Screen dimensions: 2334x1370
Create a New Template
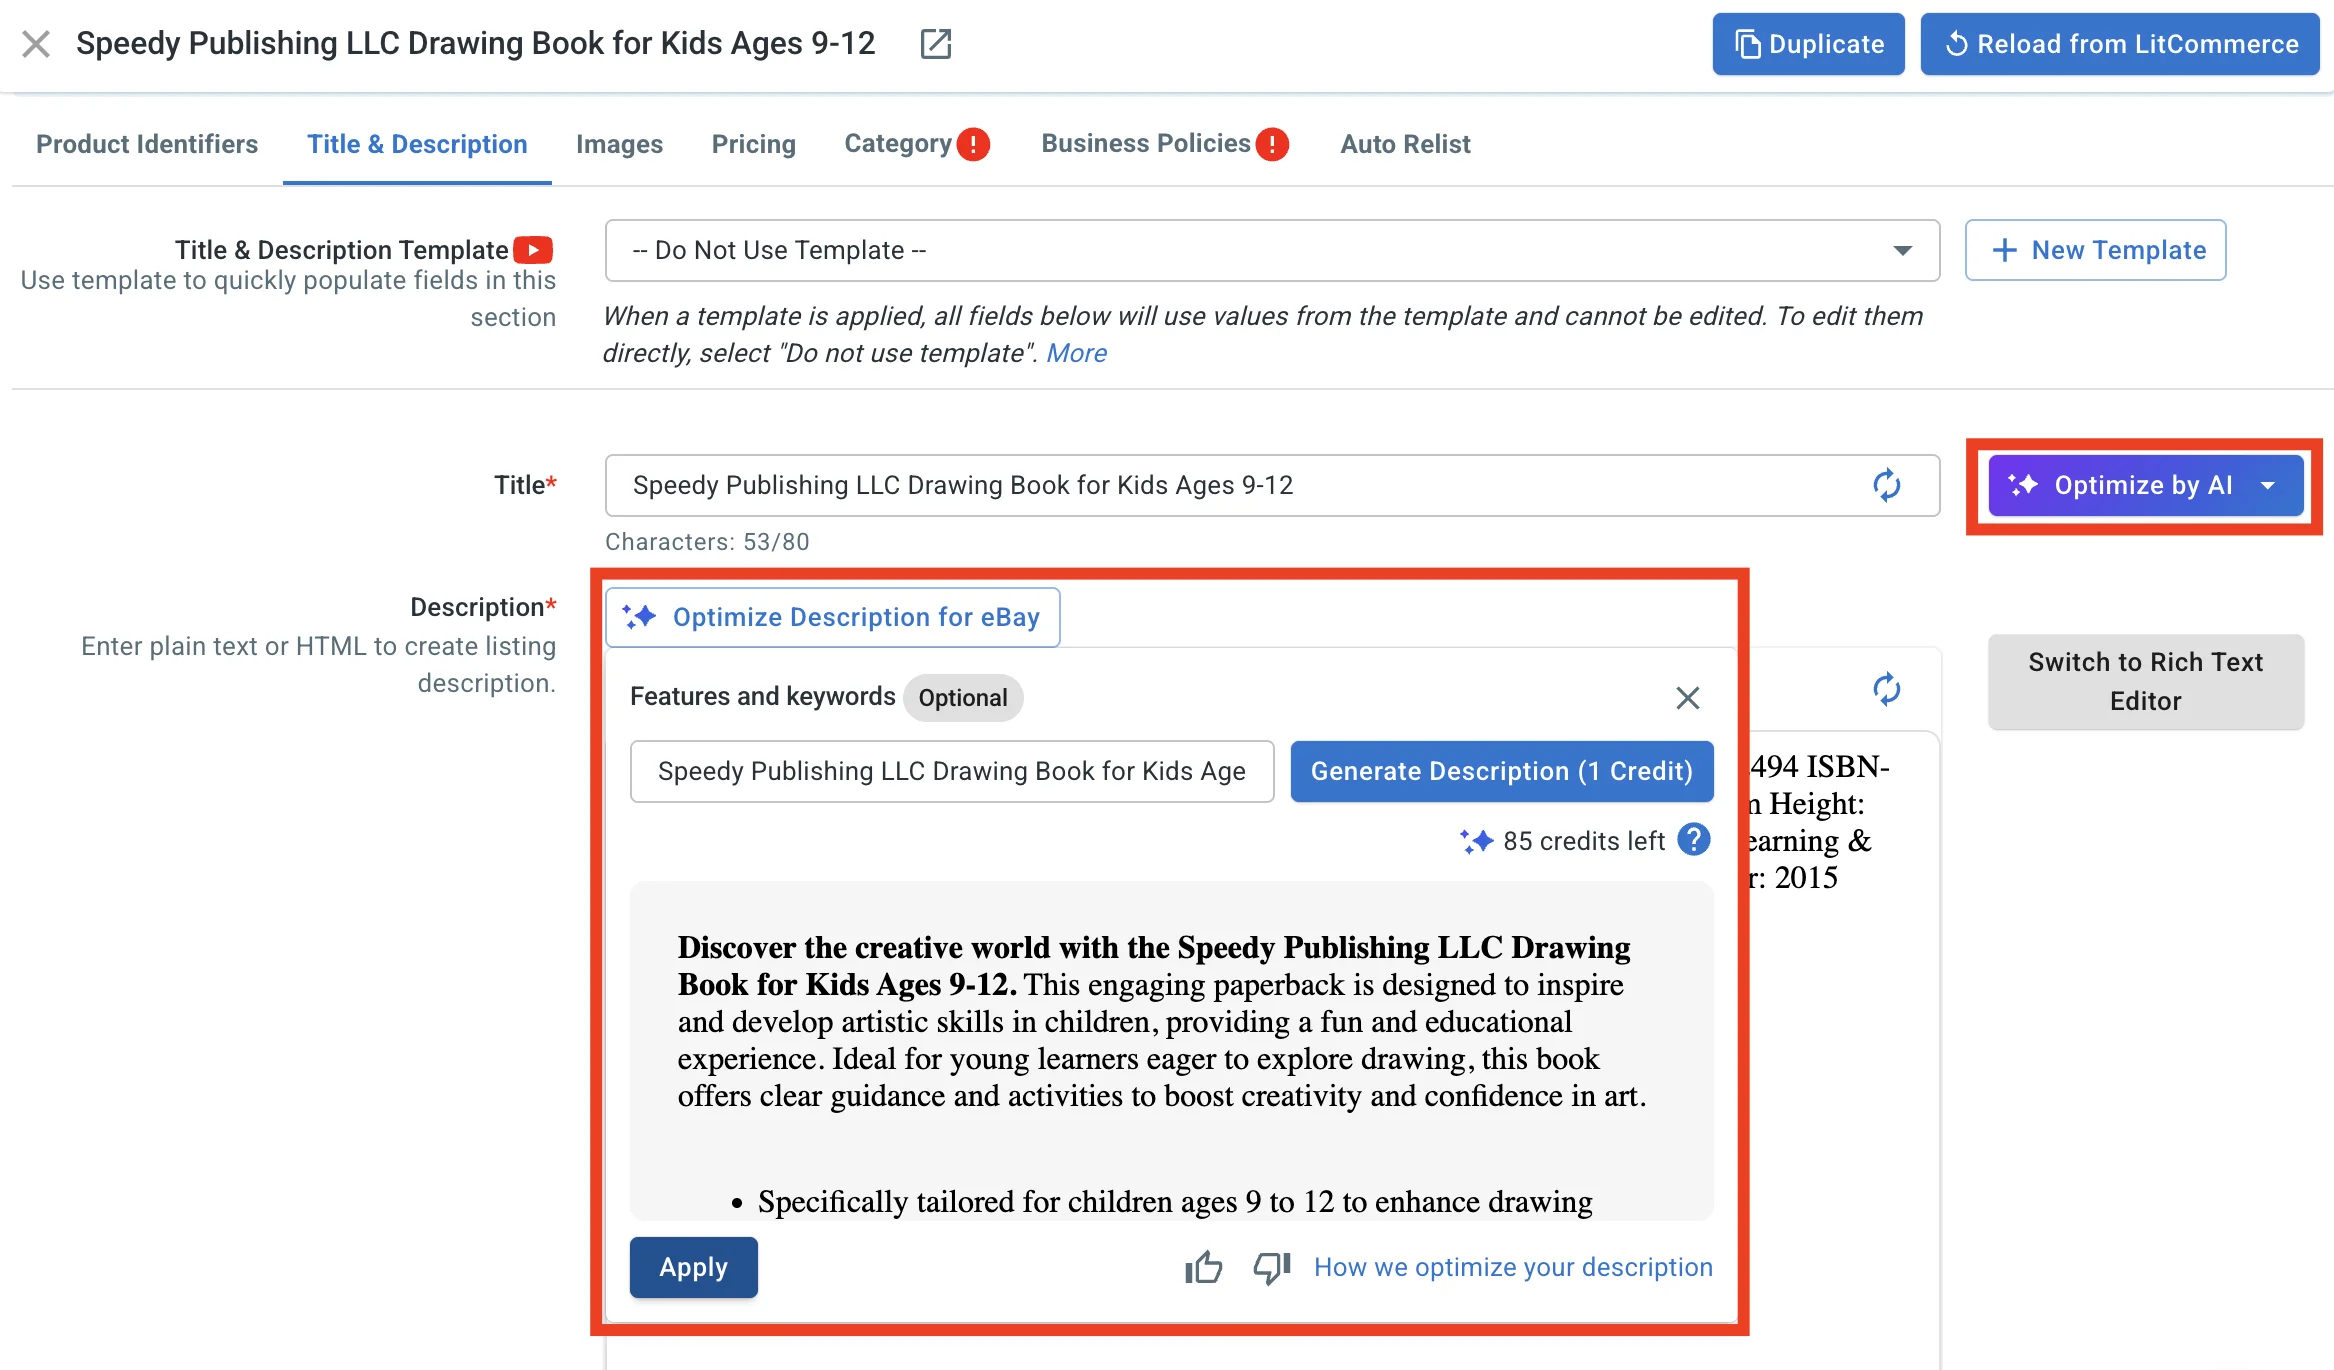pyautogui.click(x=2095, y=250)
